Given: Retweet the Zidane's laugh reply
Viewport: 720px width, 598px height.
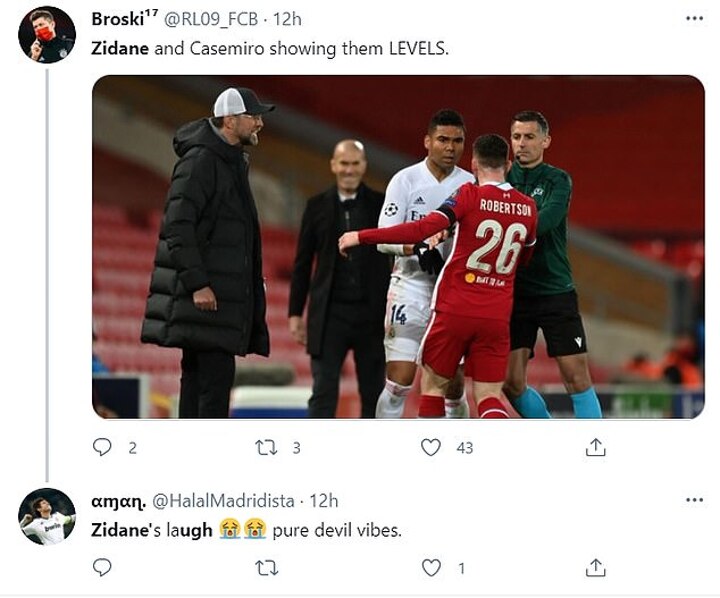Looking at the screenshot, I should pos(266,568).
